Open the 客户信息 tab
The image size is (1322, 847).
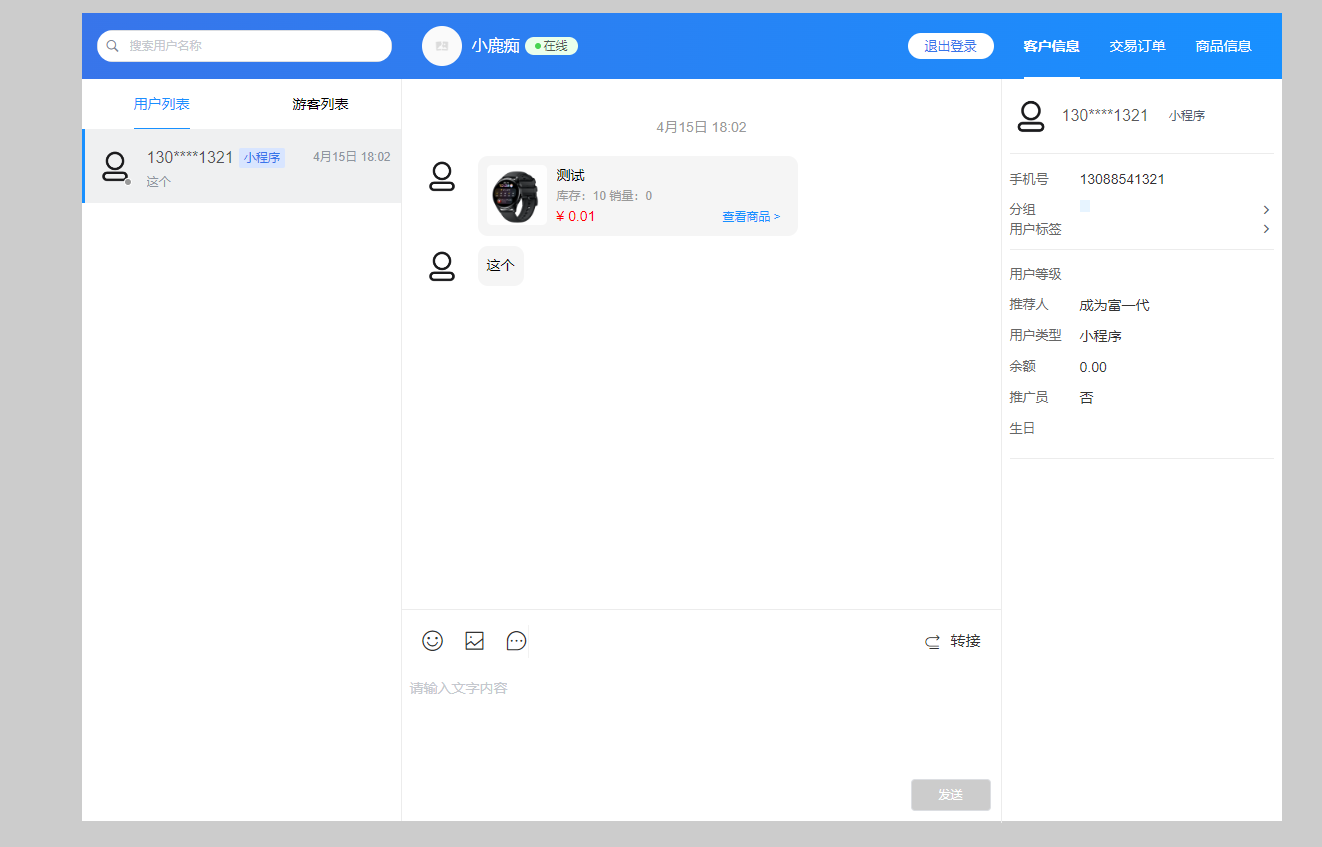click(x=1051, y=46)
